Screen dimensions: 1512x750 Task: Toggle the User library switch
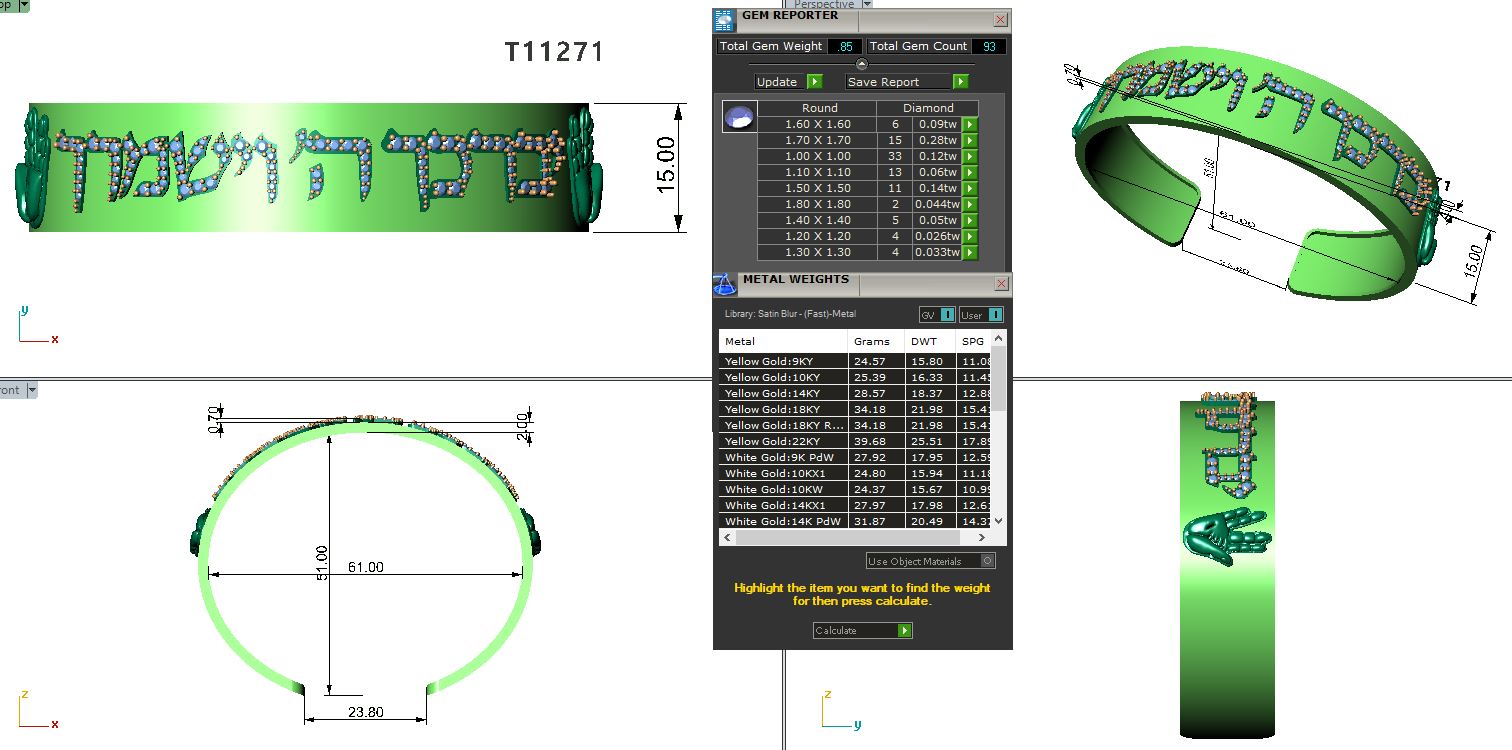[995, 315]
